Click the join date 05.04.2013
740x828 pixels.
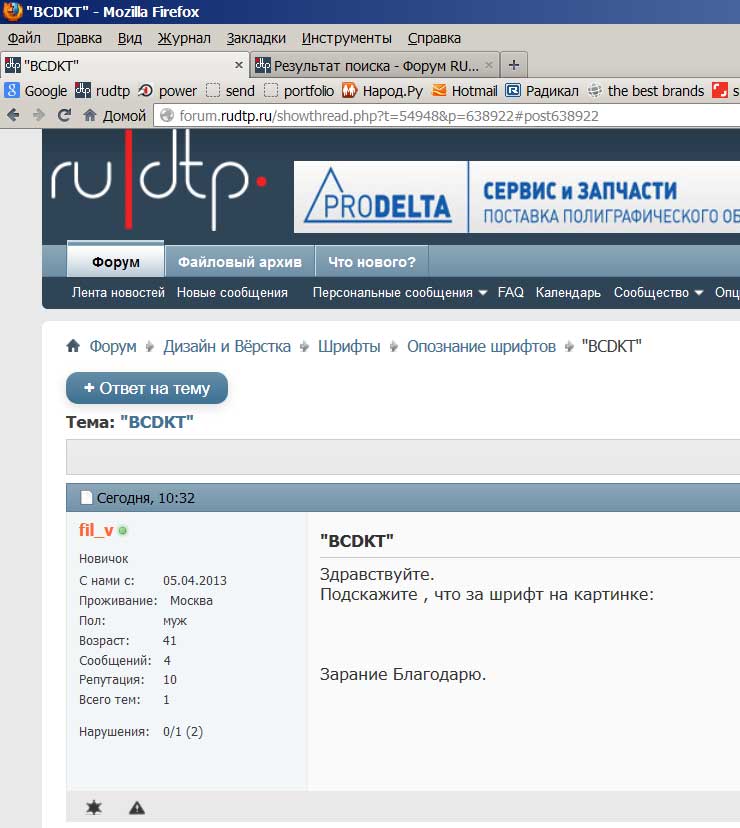(x=195, y=580)
